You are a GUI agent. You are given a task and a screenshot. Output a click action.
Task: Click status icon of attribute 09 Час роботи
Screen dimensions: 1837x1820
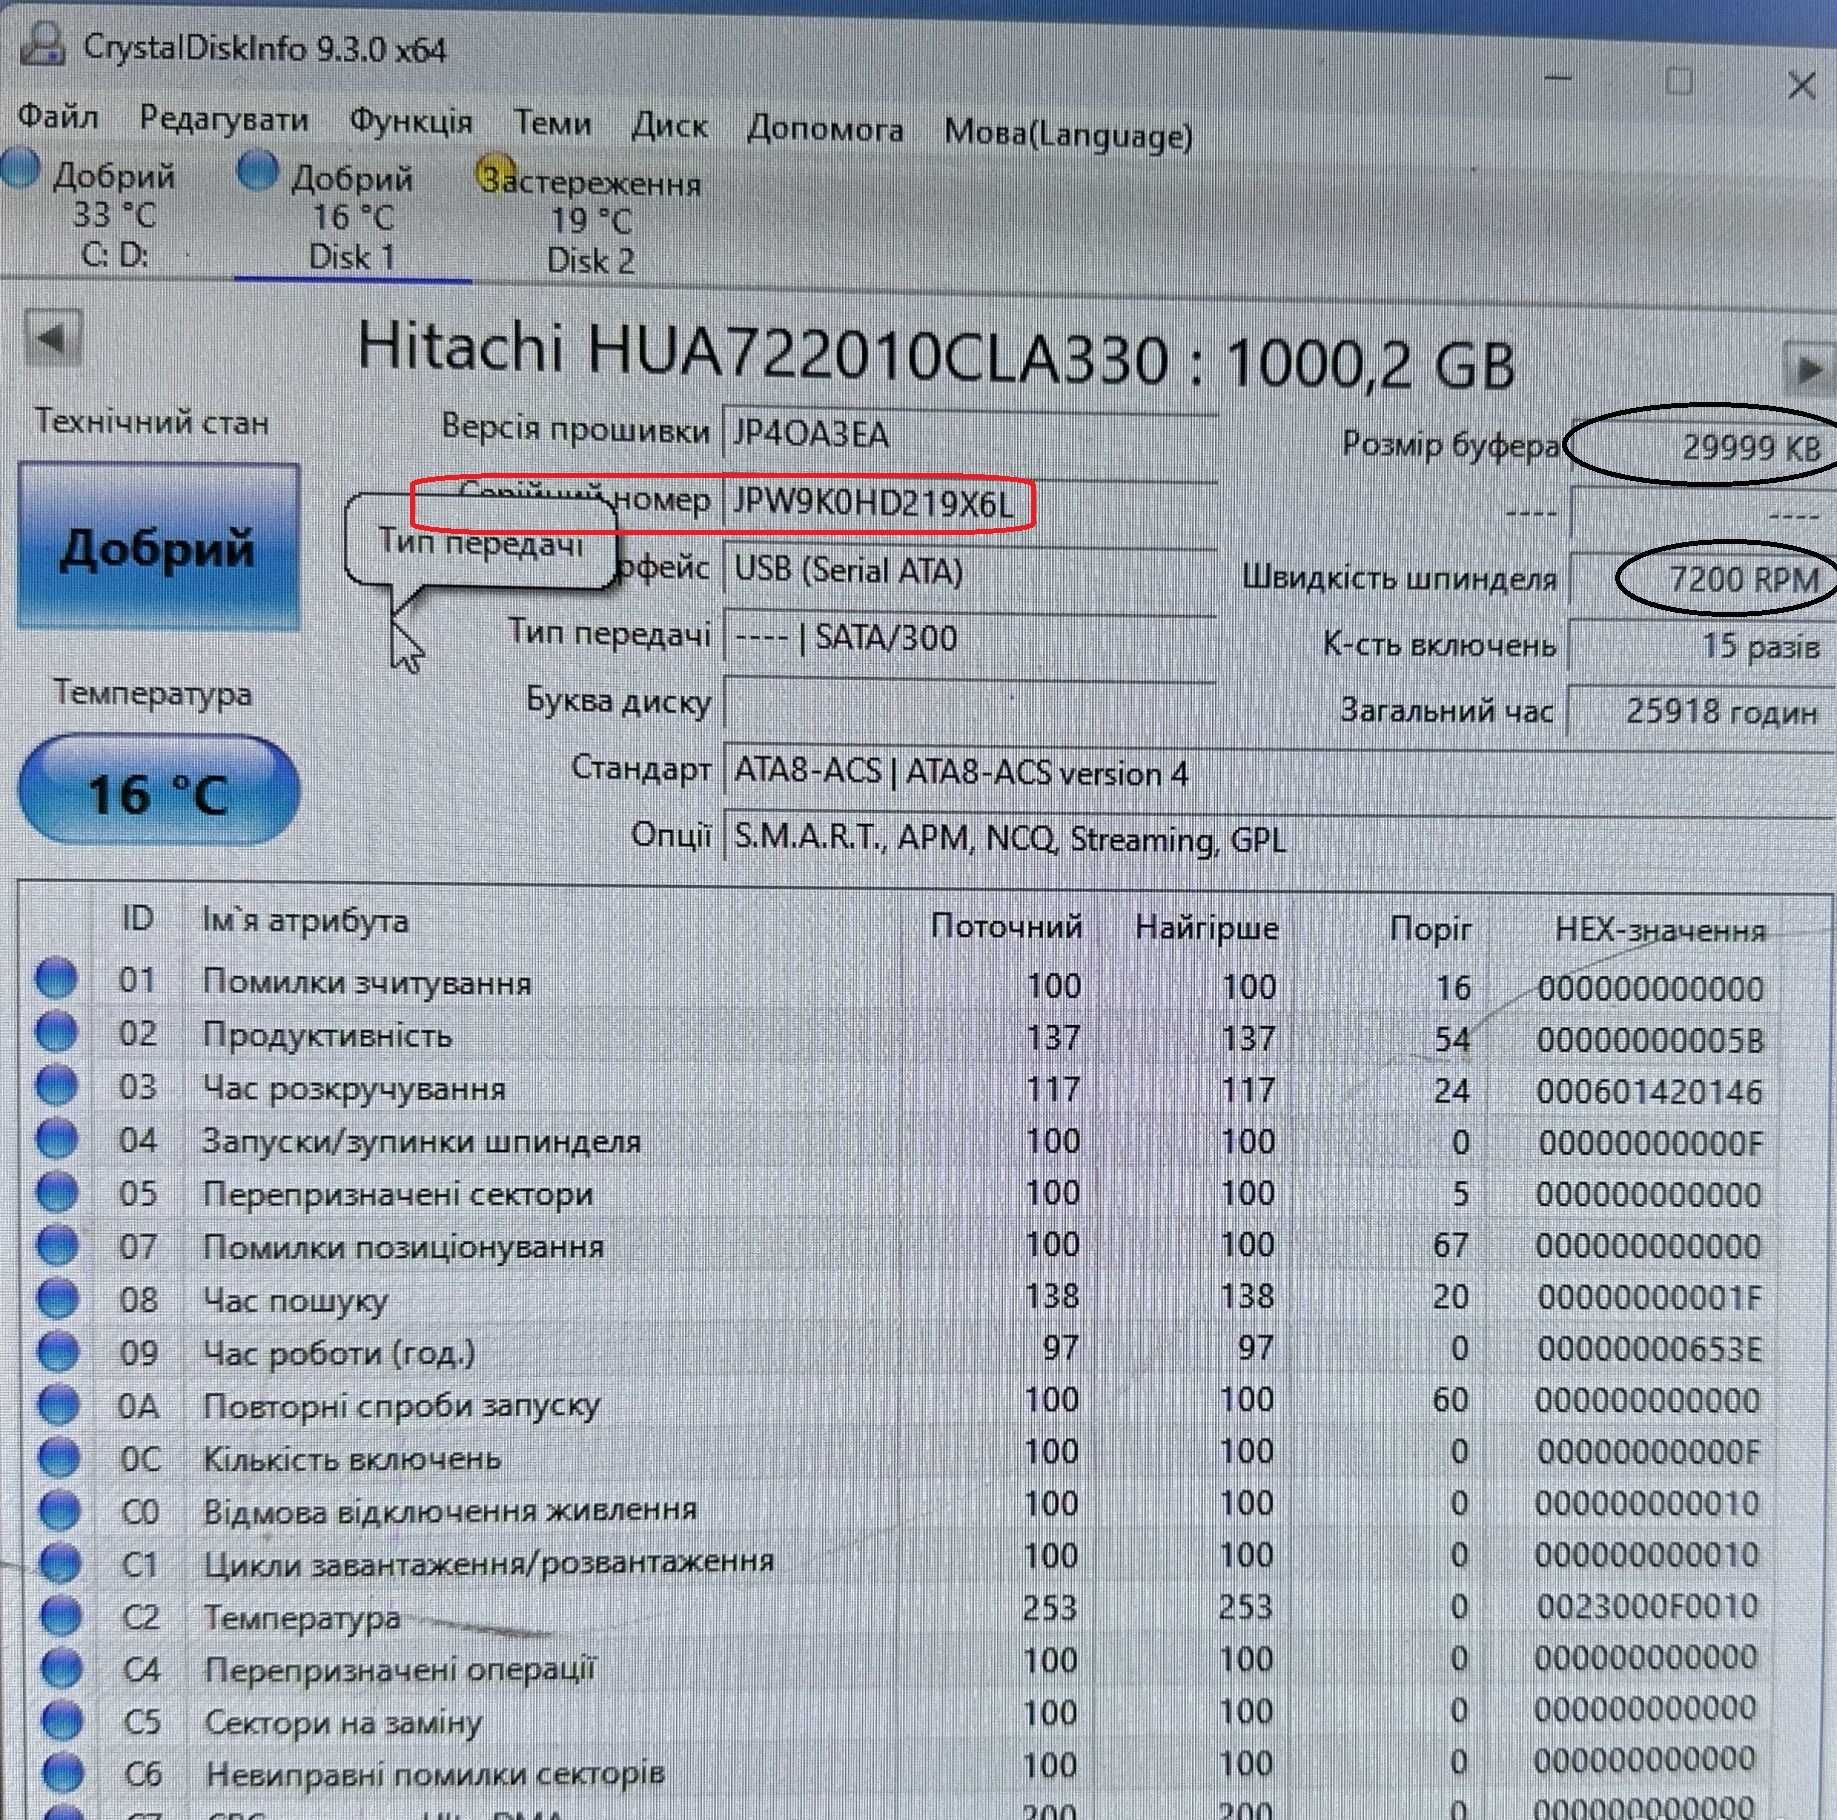[x=57, y=1351]
